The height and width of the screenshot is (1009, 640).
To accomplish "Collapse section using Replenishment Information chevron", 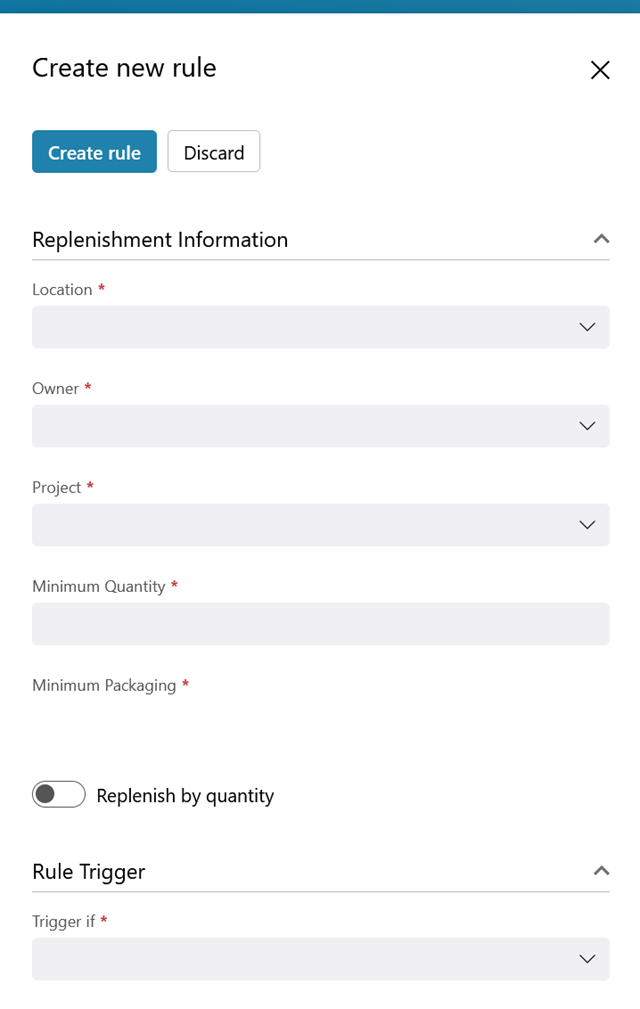I will (601, 239).
